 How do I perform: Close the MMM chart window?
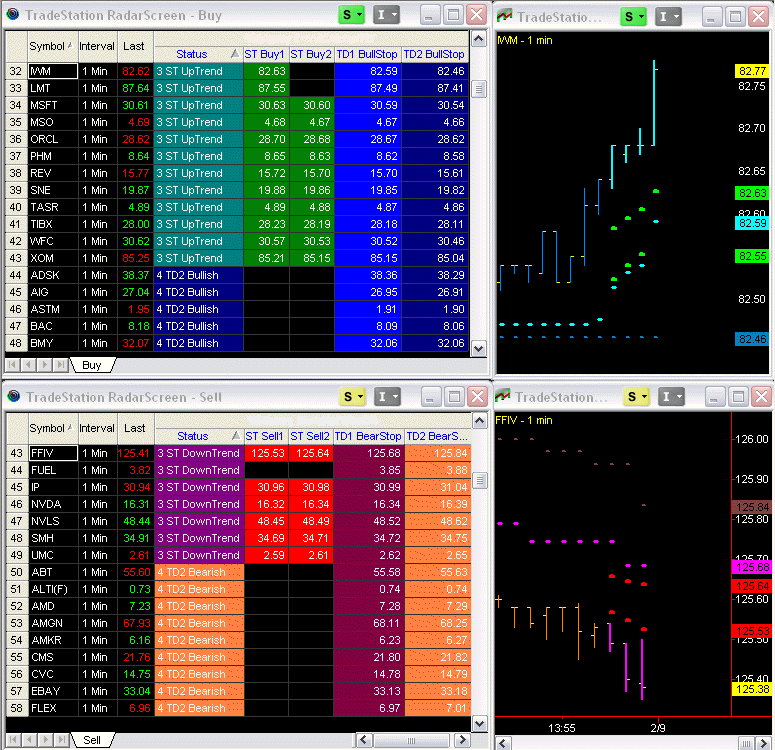point(759,17)
